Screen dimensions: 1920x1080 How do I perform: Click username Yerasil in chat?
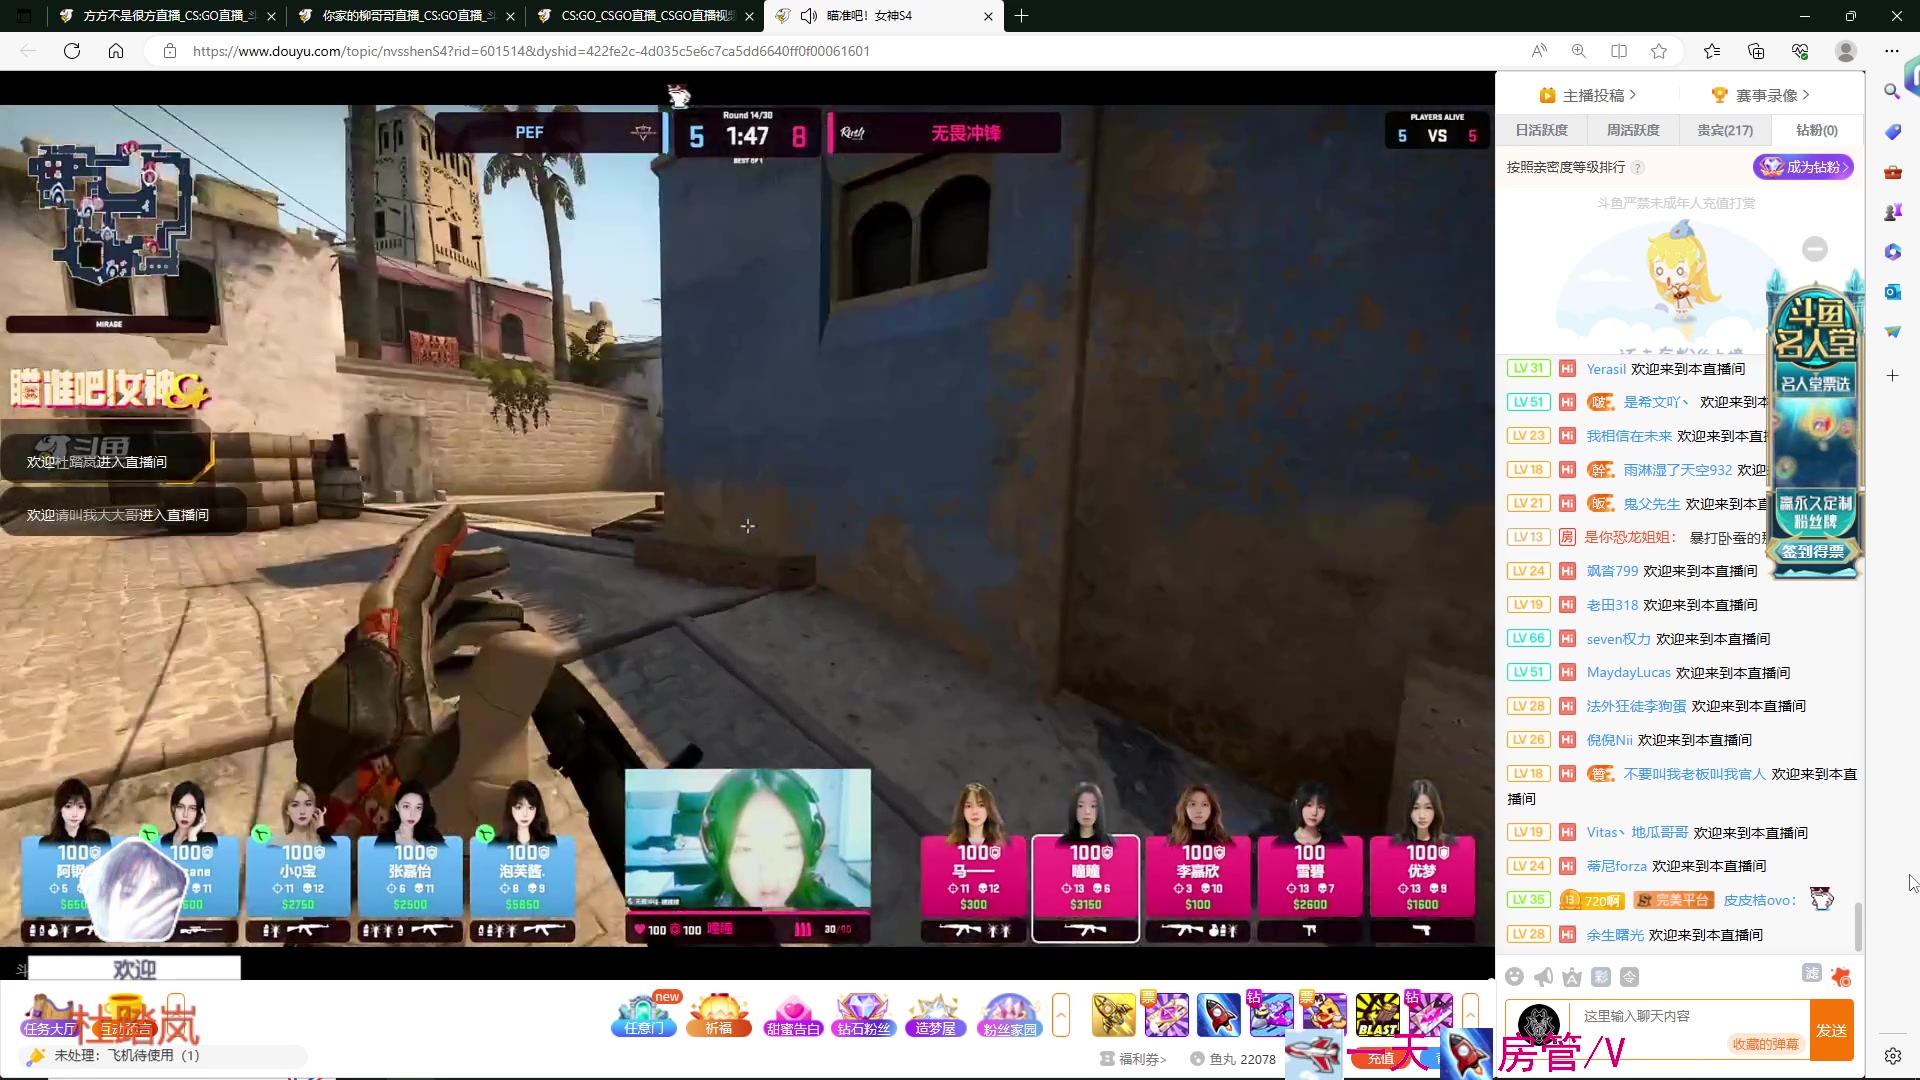point(1606,369)
